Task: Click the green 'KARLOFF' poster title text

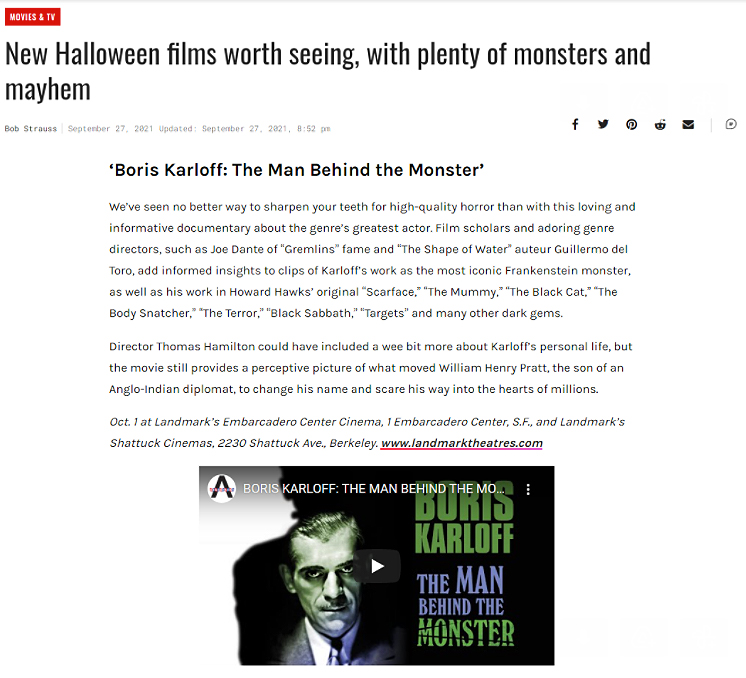Action: (x=464, y=538)
